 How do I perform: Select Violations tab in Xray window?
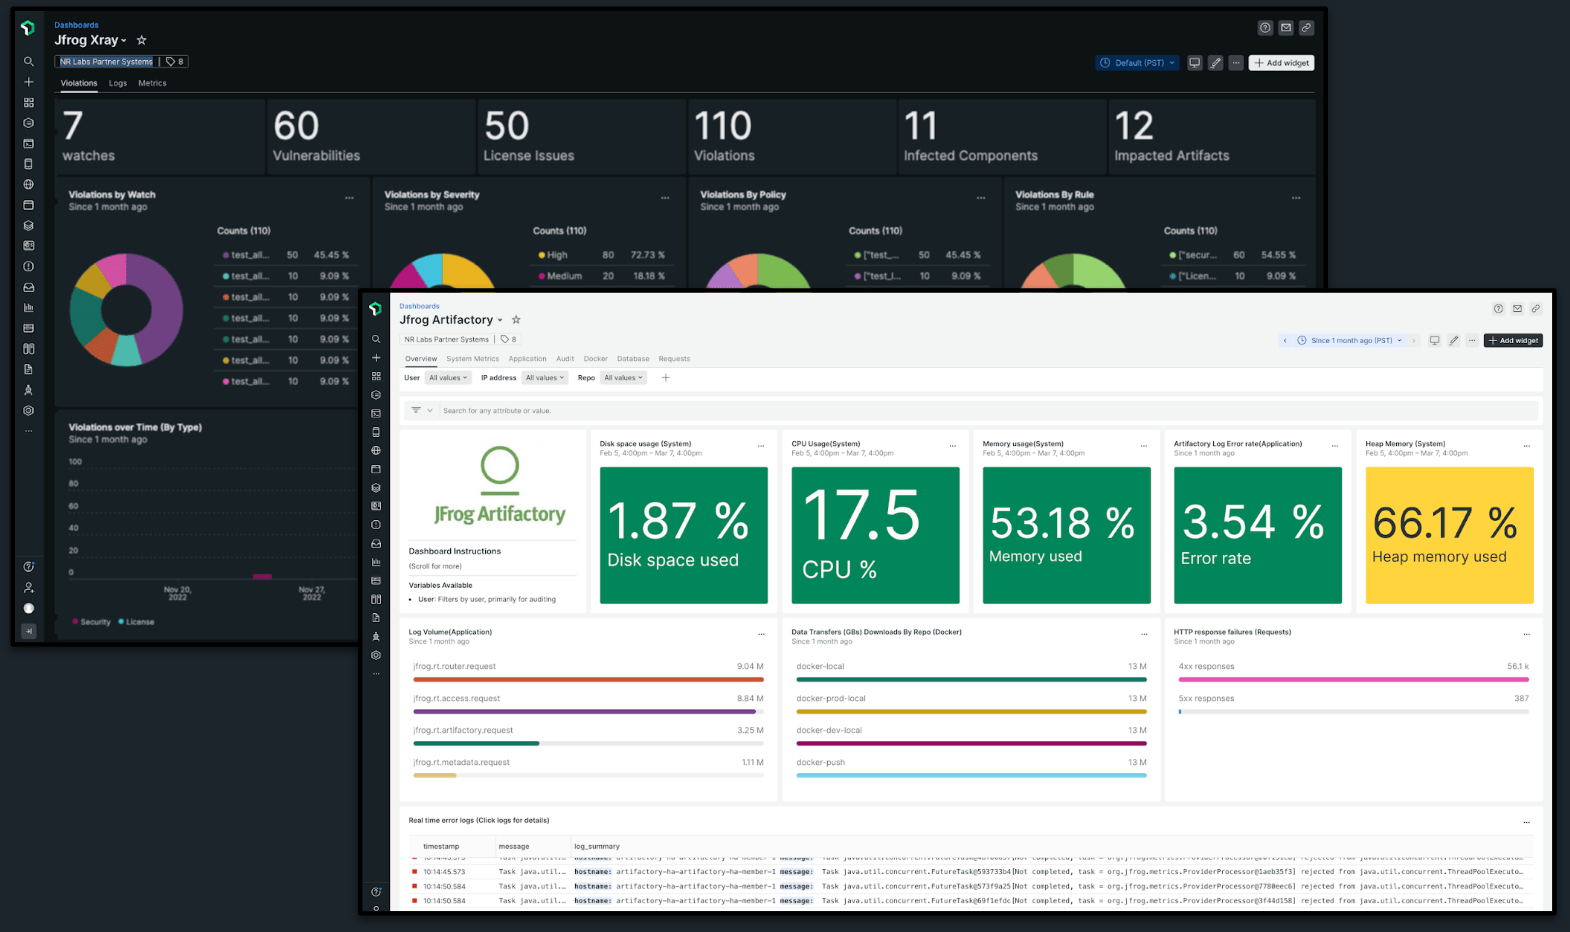79,83
